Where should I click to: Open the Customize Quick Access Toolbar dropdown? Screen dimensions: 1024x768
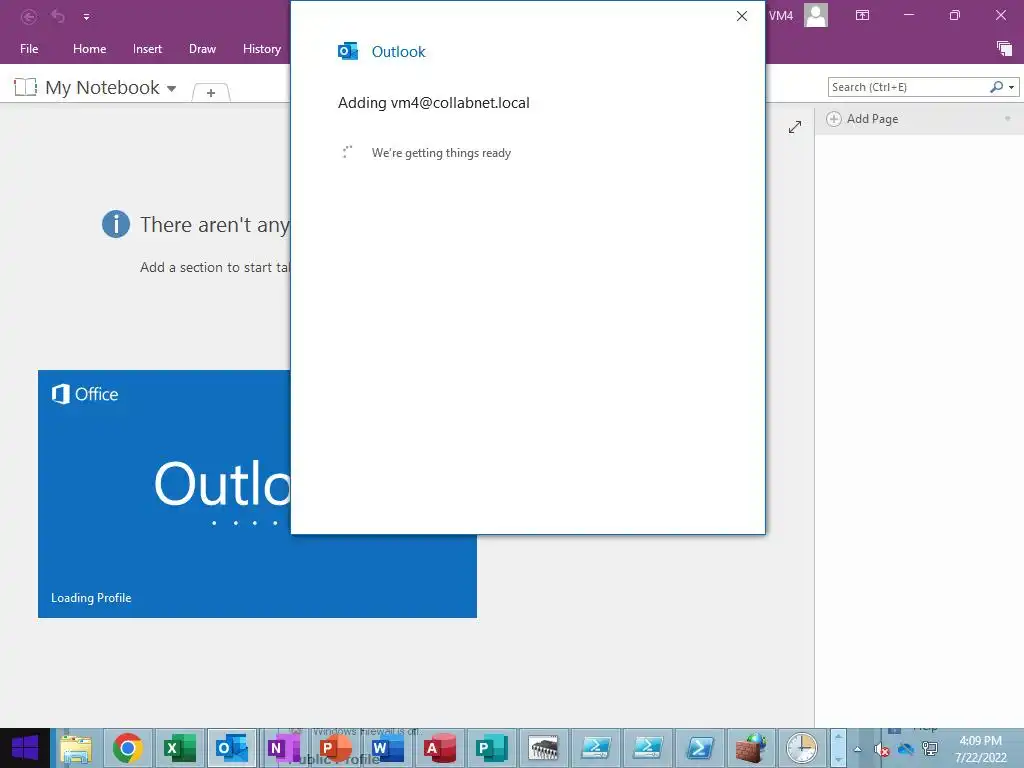[x=86, y=17]
